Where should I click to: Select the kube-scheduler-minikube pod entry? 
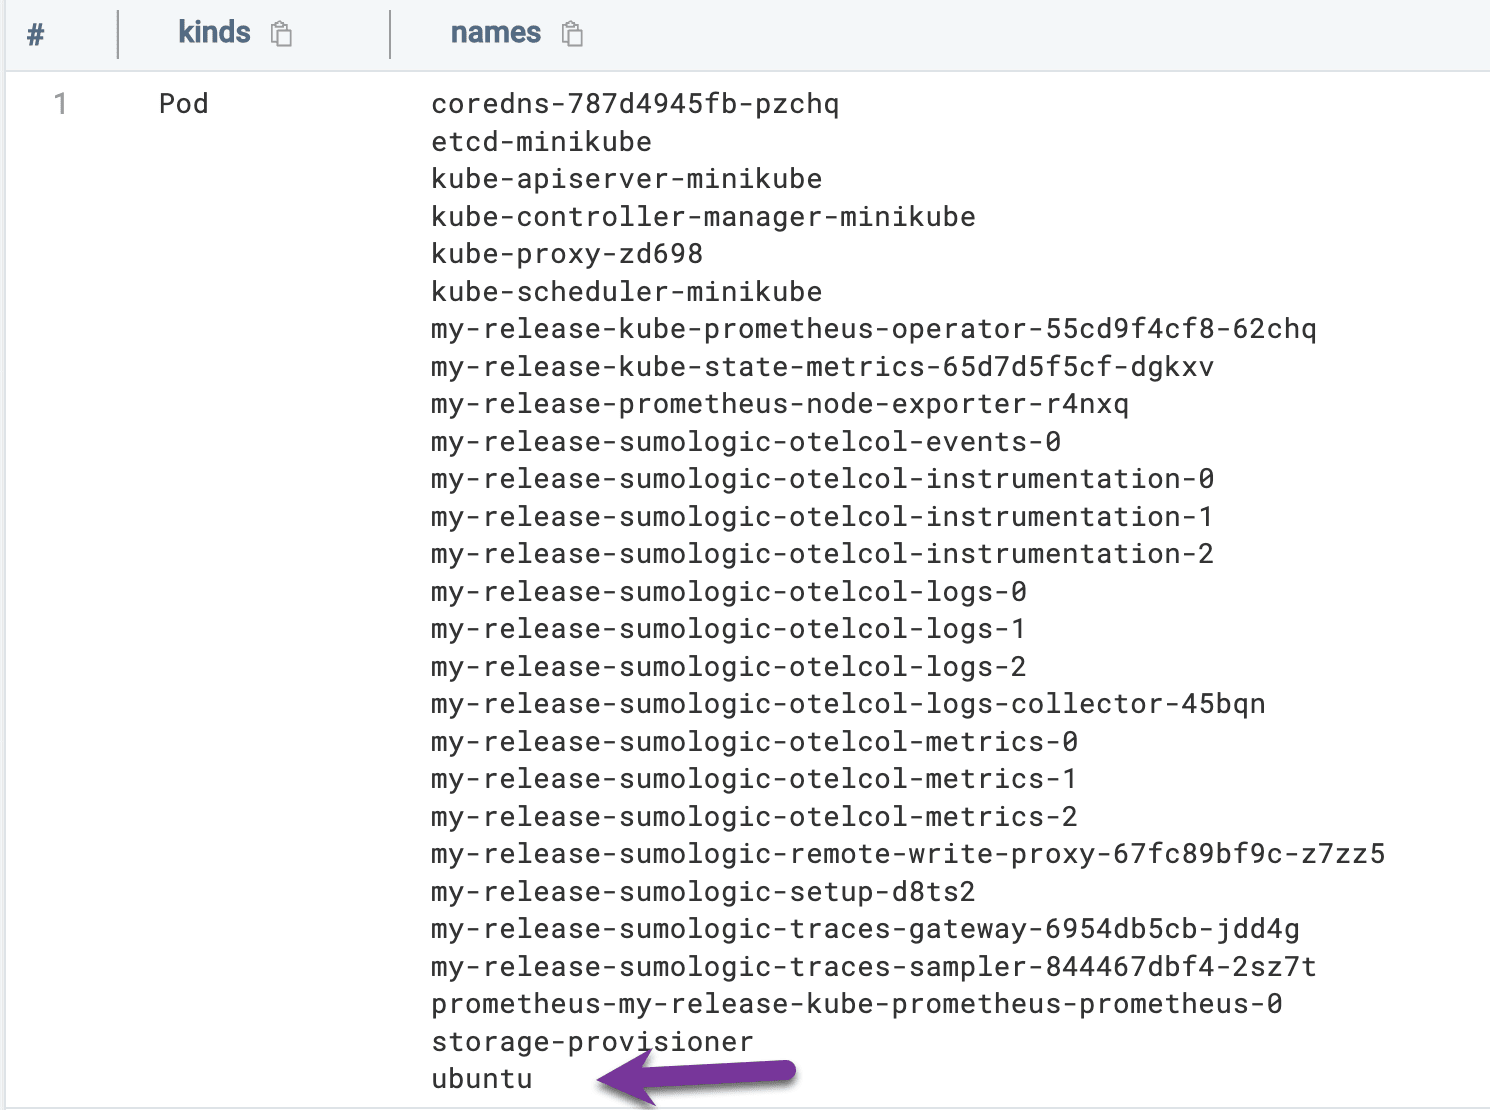point(626,291)
